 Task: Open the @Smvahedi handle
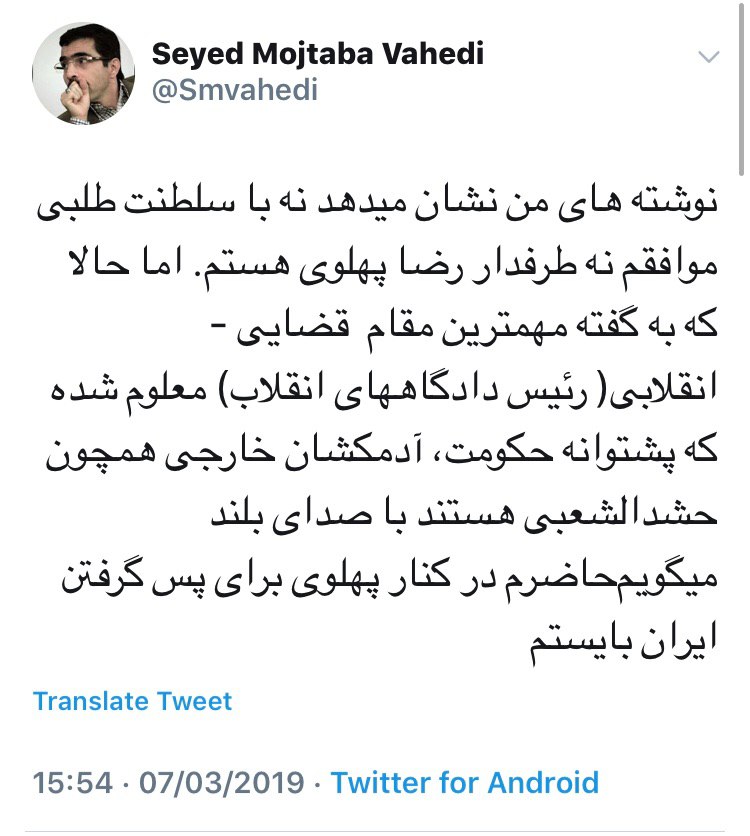235,90
